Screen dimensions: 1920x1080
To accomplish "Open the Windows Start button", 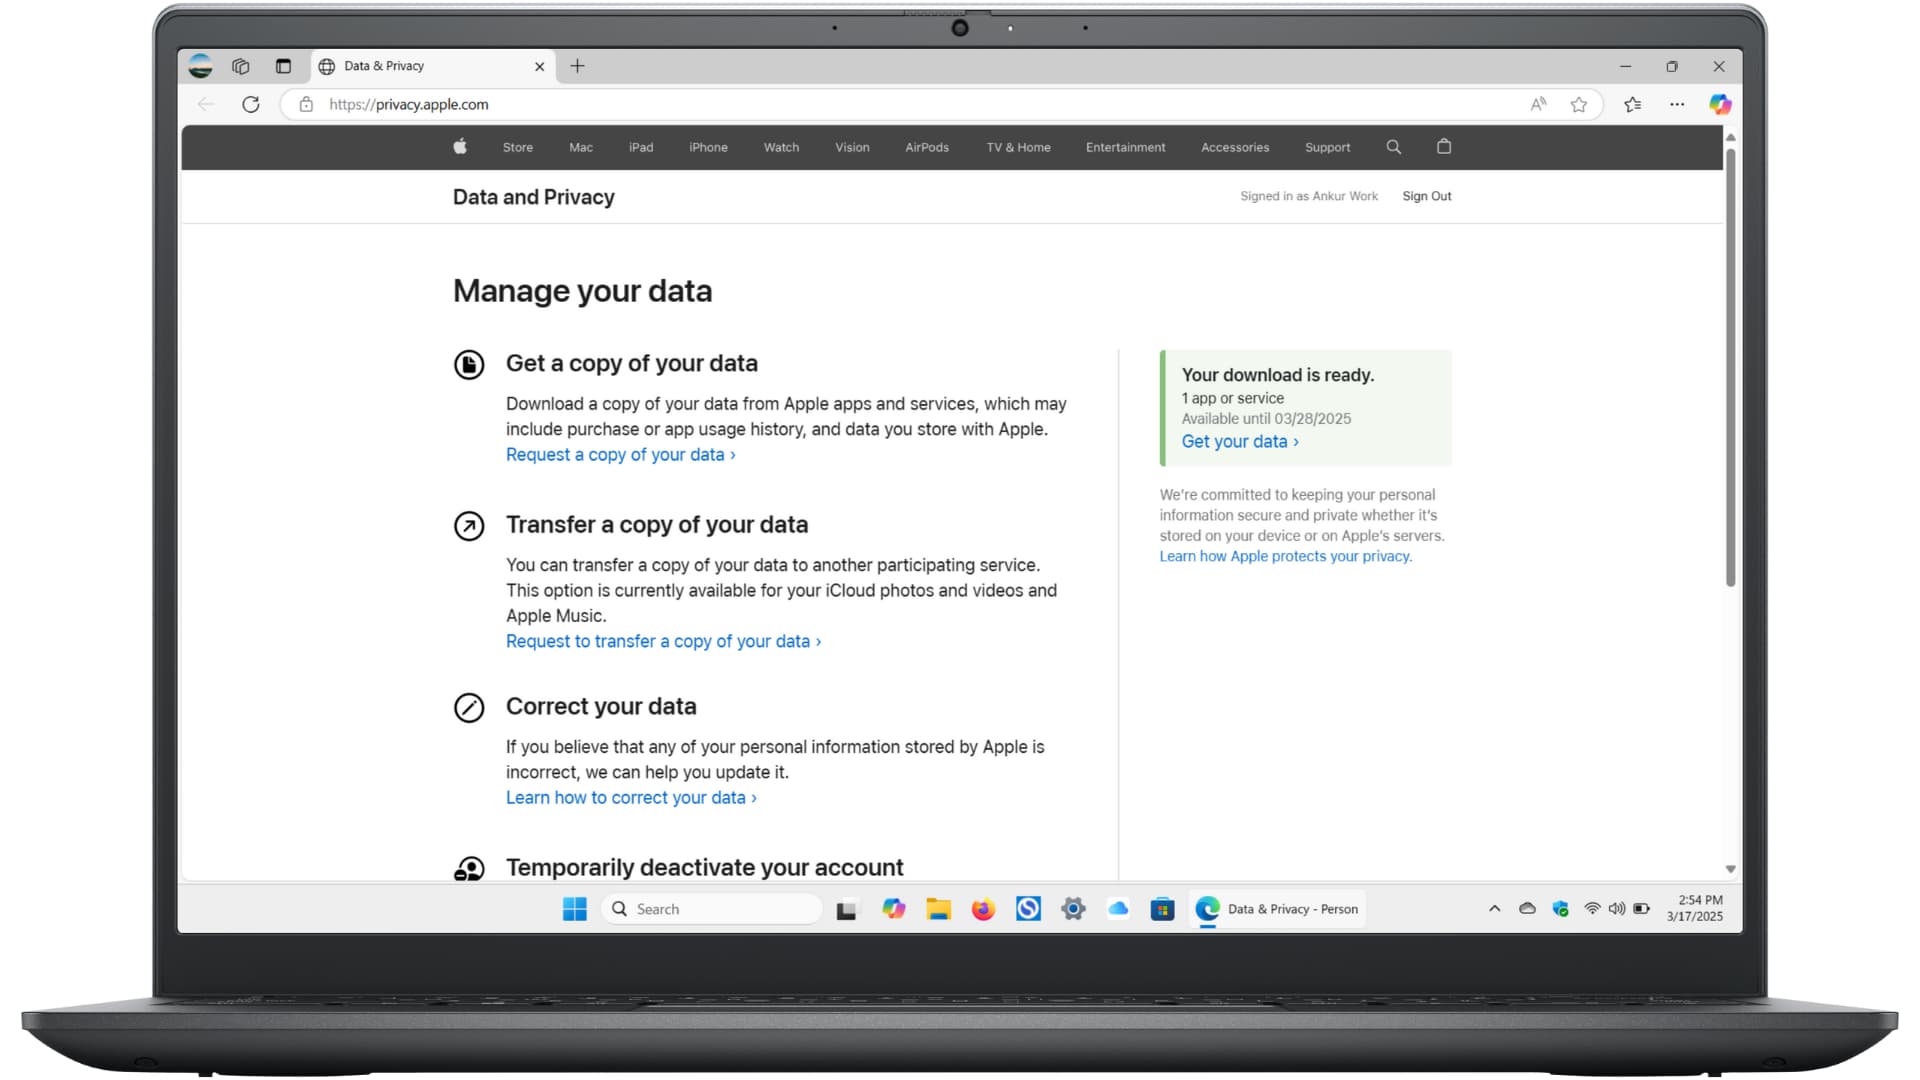I will (575, 909).
